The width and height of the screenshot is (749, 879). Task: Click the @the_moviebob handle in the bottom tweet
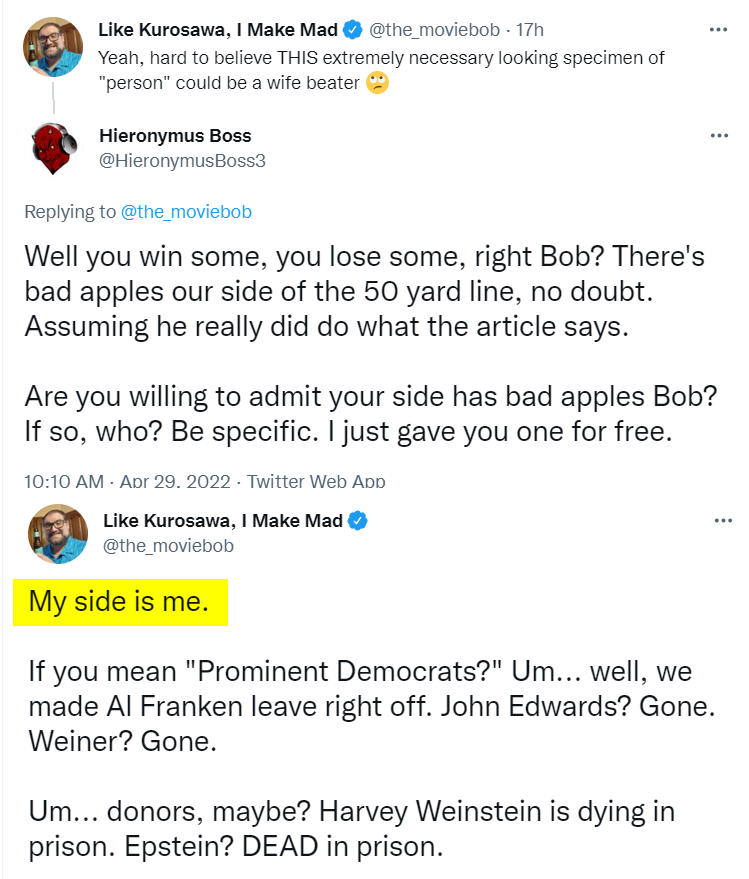(168, 546)
